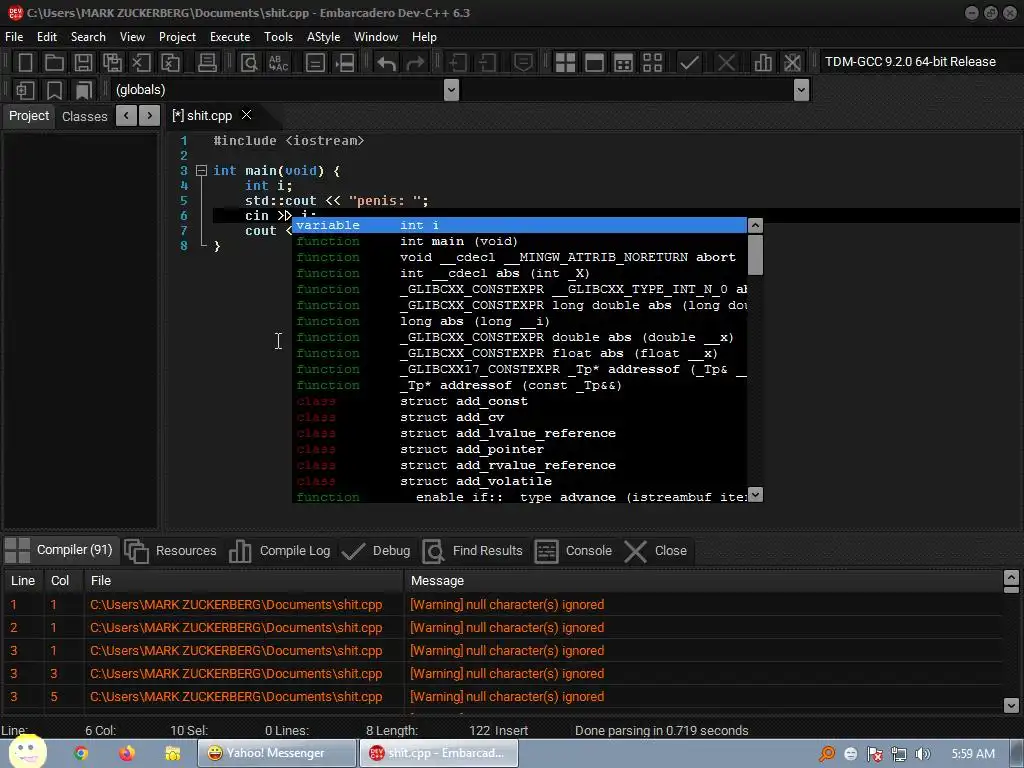Image resolution: width=1024 pixels, height=768 pixels.
Task: Click the Run window toolbar icon
Action: pos(594,63)
